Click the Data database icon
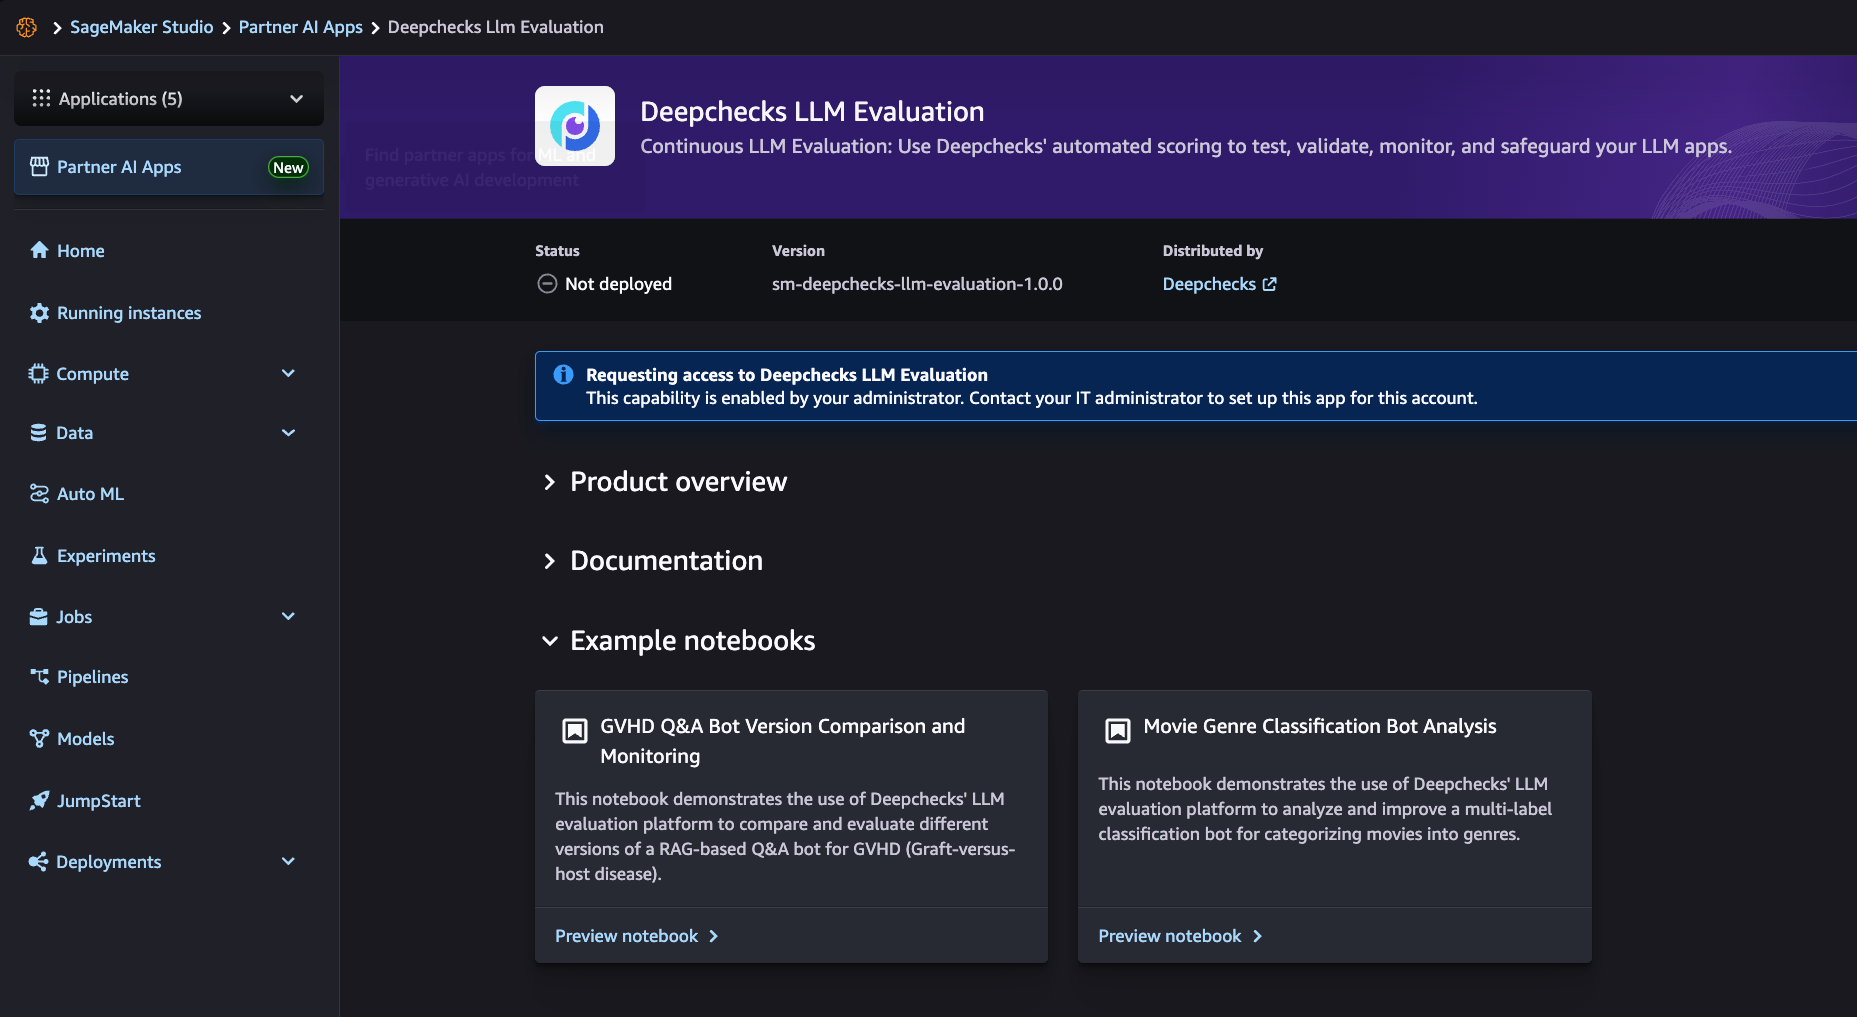 coord(38,433)
